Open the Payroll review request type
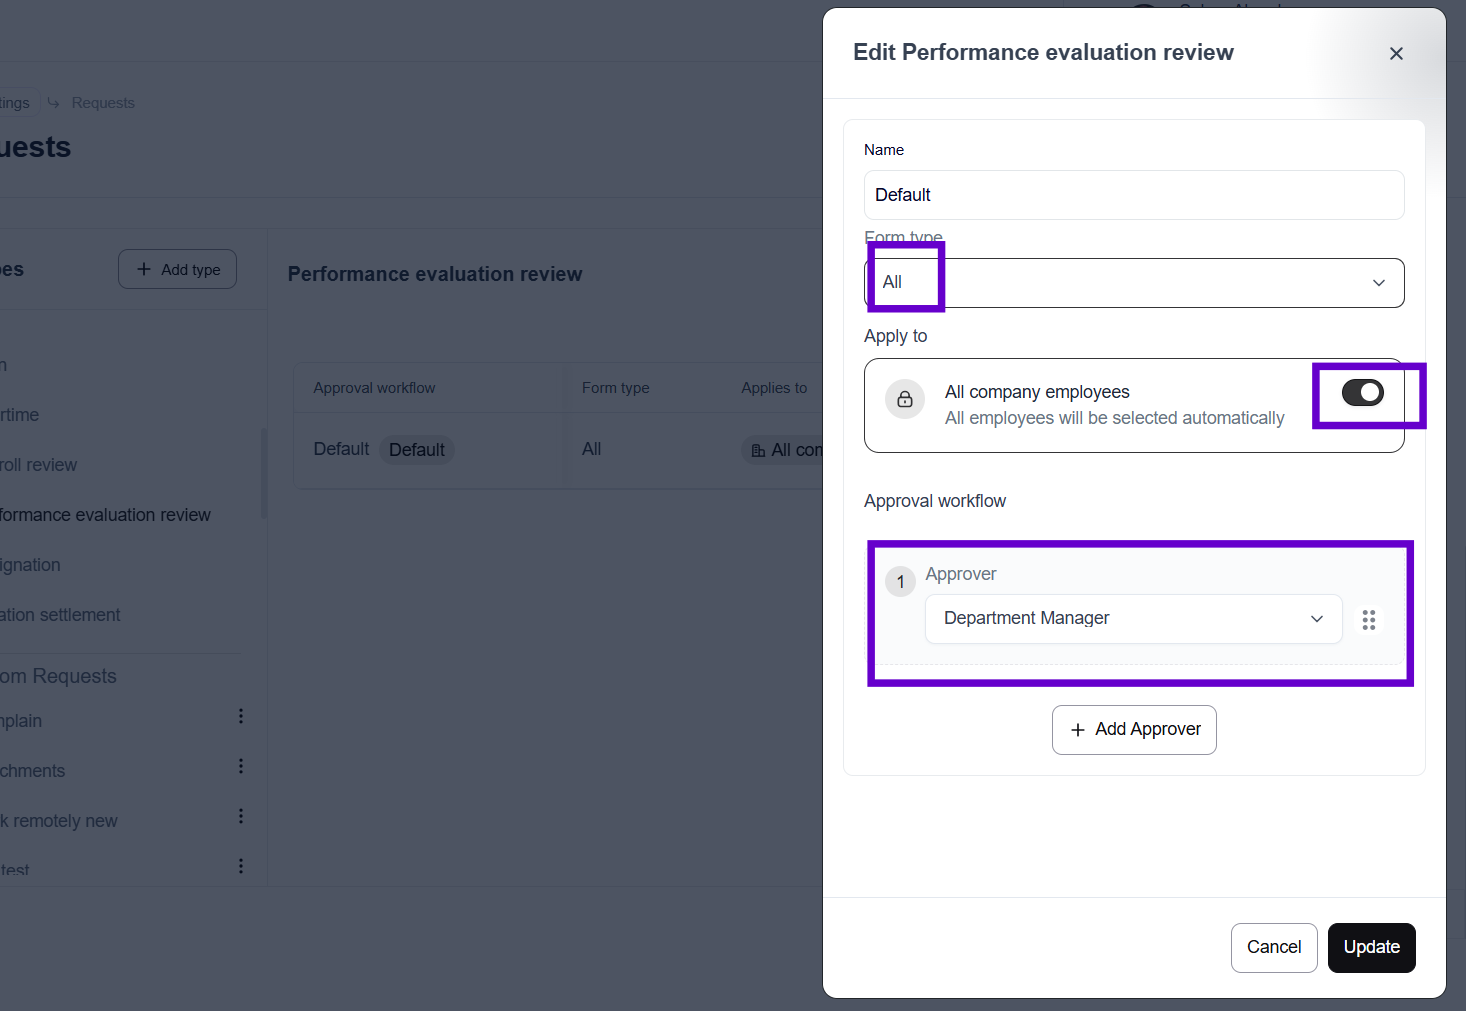 tap(39, 465)
